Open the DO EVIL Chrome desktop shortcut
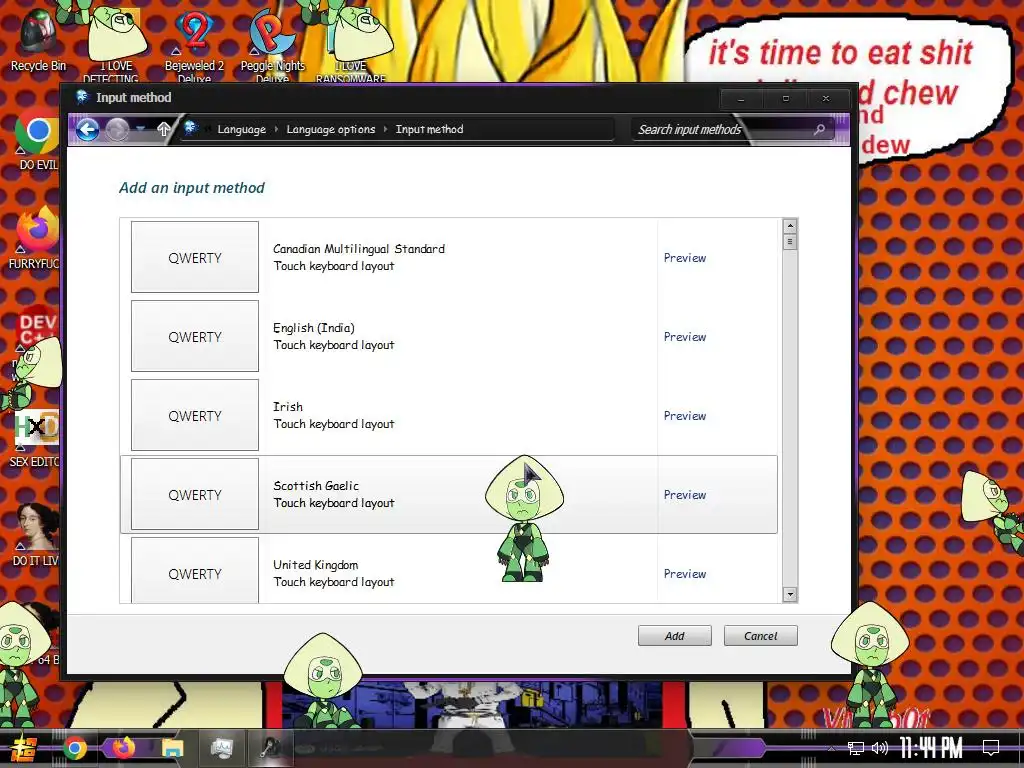1024x768 pixels. [37, 140]
